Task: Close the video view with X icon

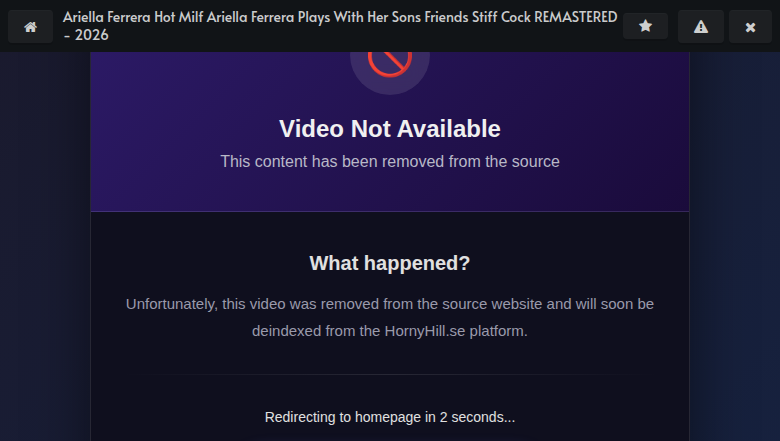Action: tap(750, 26)
